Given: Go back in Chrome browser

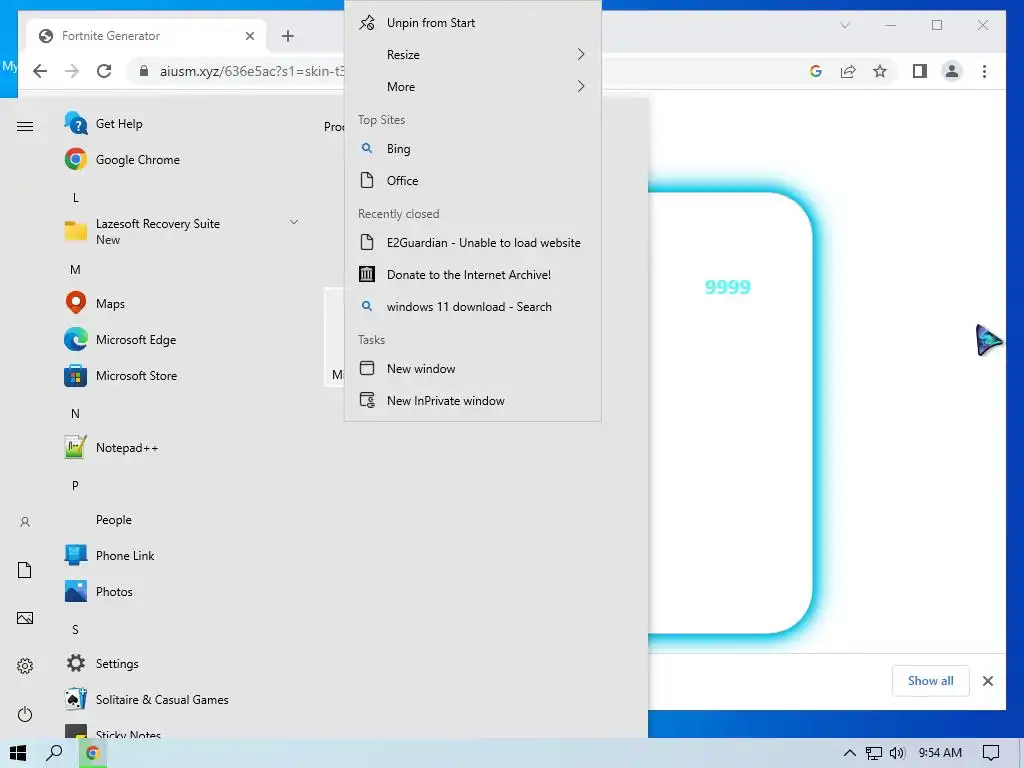Looking at the screenshot, I should tap(40, 71).
